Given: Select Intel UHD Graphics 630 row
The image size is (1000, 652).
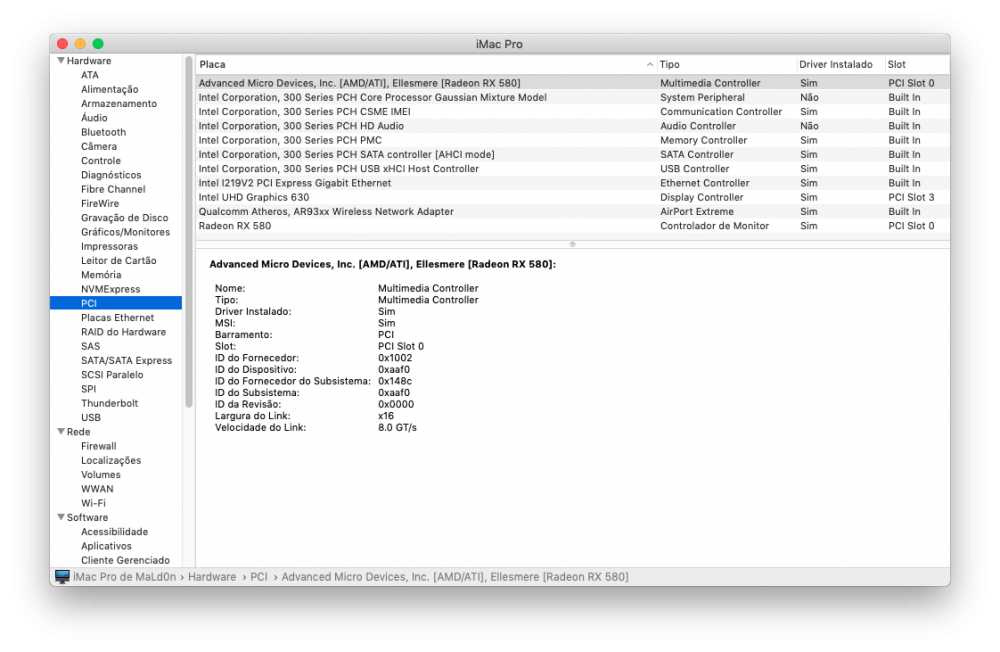Looking at the screenshot, I should [573, 197].
